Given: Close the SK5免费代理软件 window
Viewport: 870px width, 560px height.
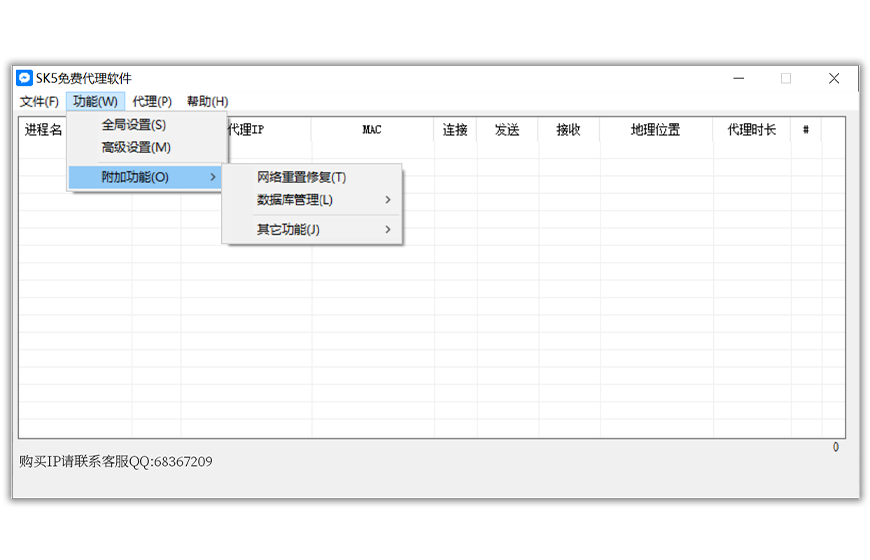Looking at the screenshot, I should click(834, 78).
